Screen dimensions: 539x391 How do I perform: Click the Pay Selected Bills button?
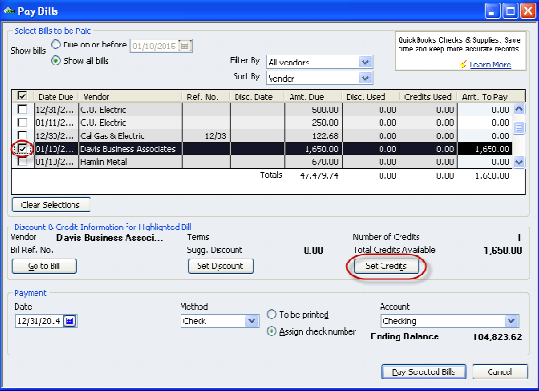424,372
